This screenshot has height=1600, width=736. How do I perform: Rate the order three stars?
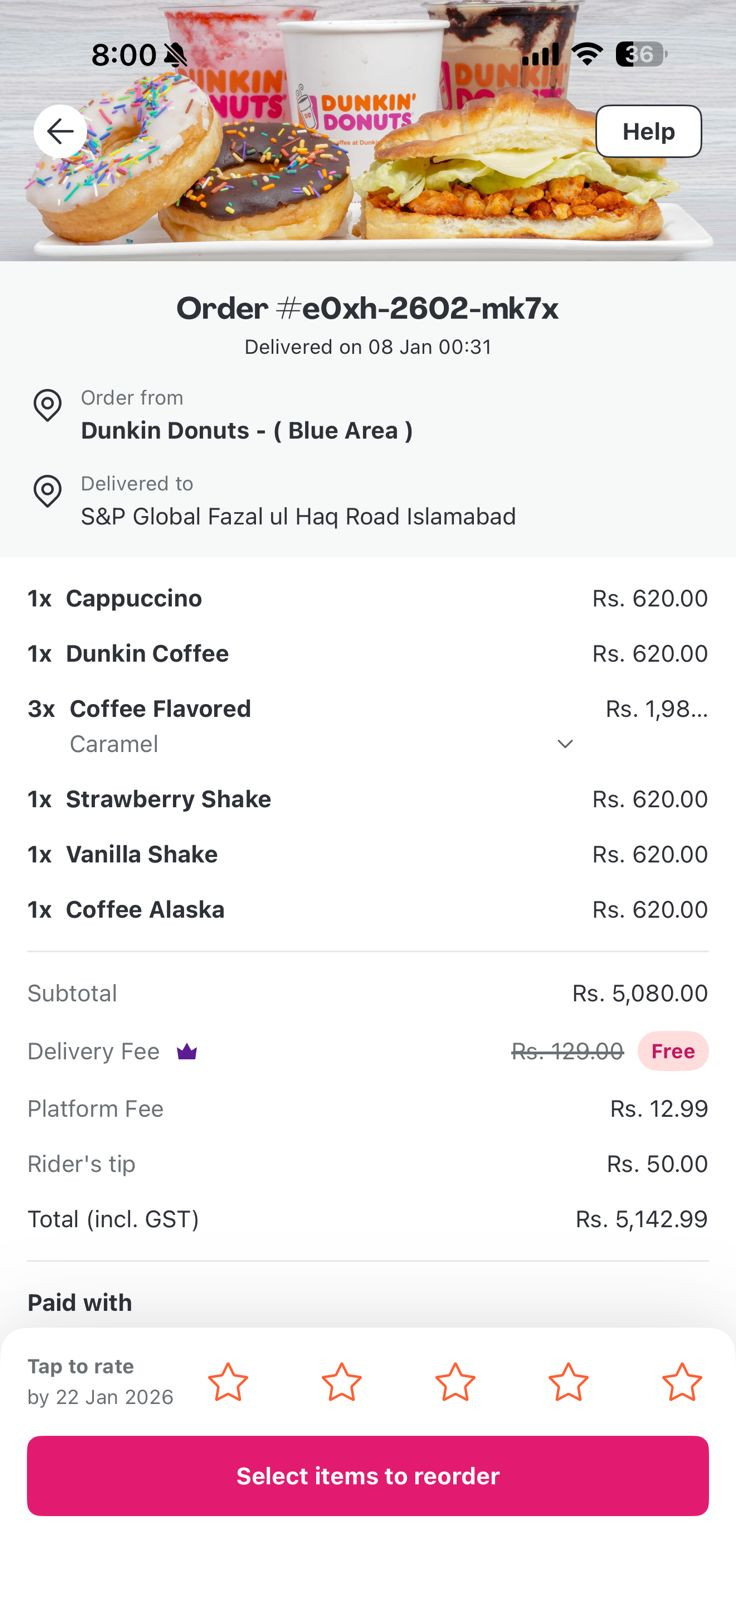(455, 1382)
